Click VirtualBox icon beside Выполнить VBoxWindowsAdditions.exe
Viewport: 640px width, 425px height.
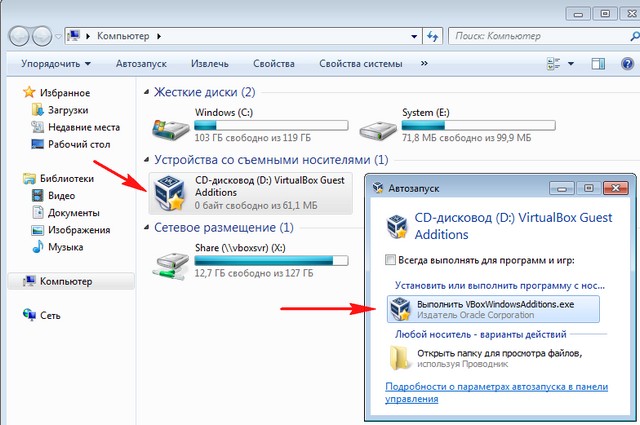pos(400,309)
